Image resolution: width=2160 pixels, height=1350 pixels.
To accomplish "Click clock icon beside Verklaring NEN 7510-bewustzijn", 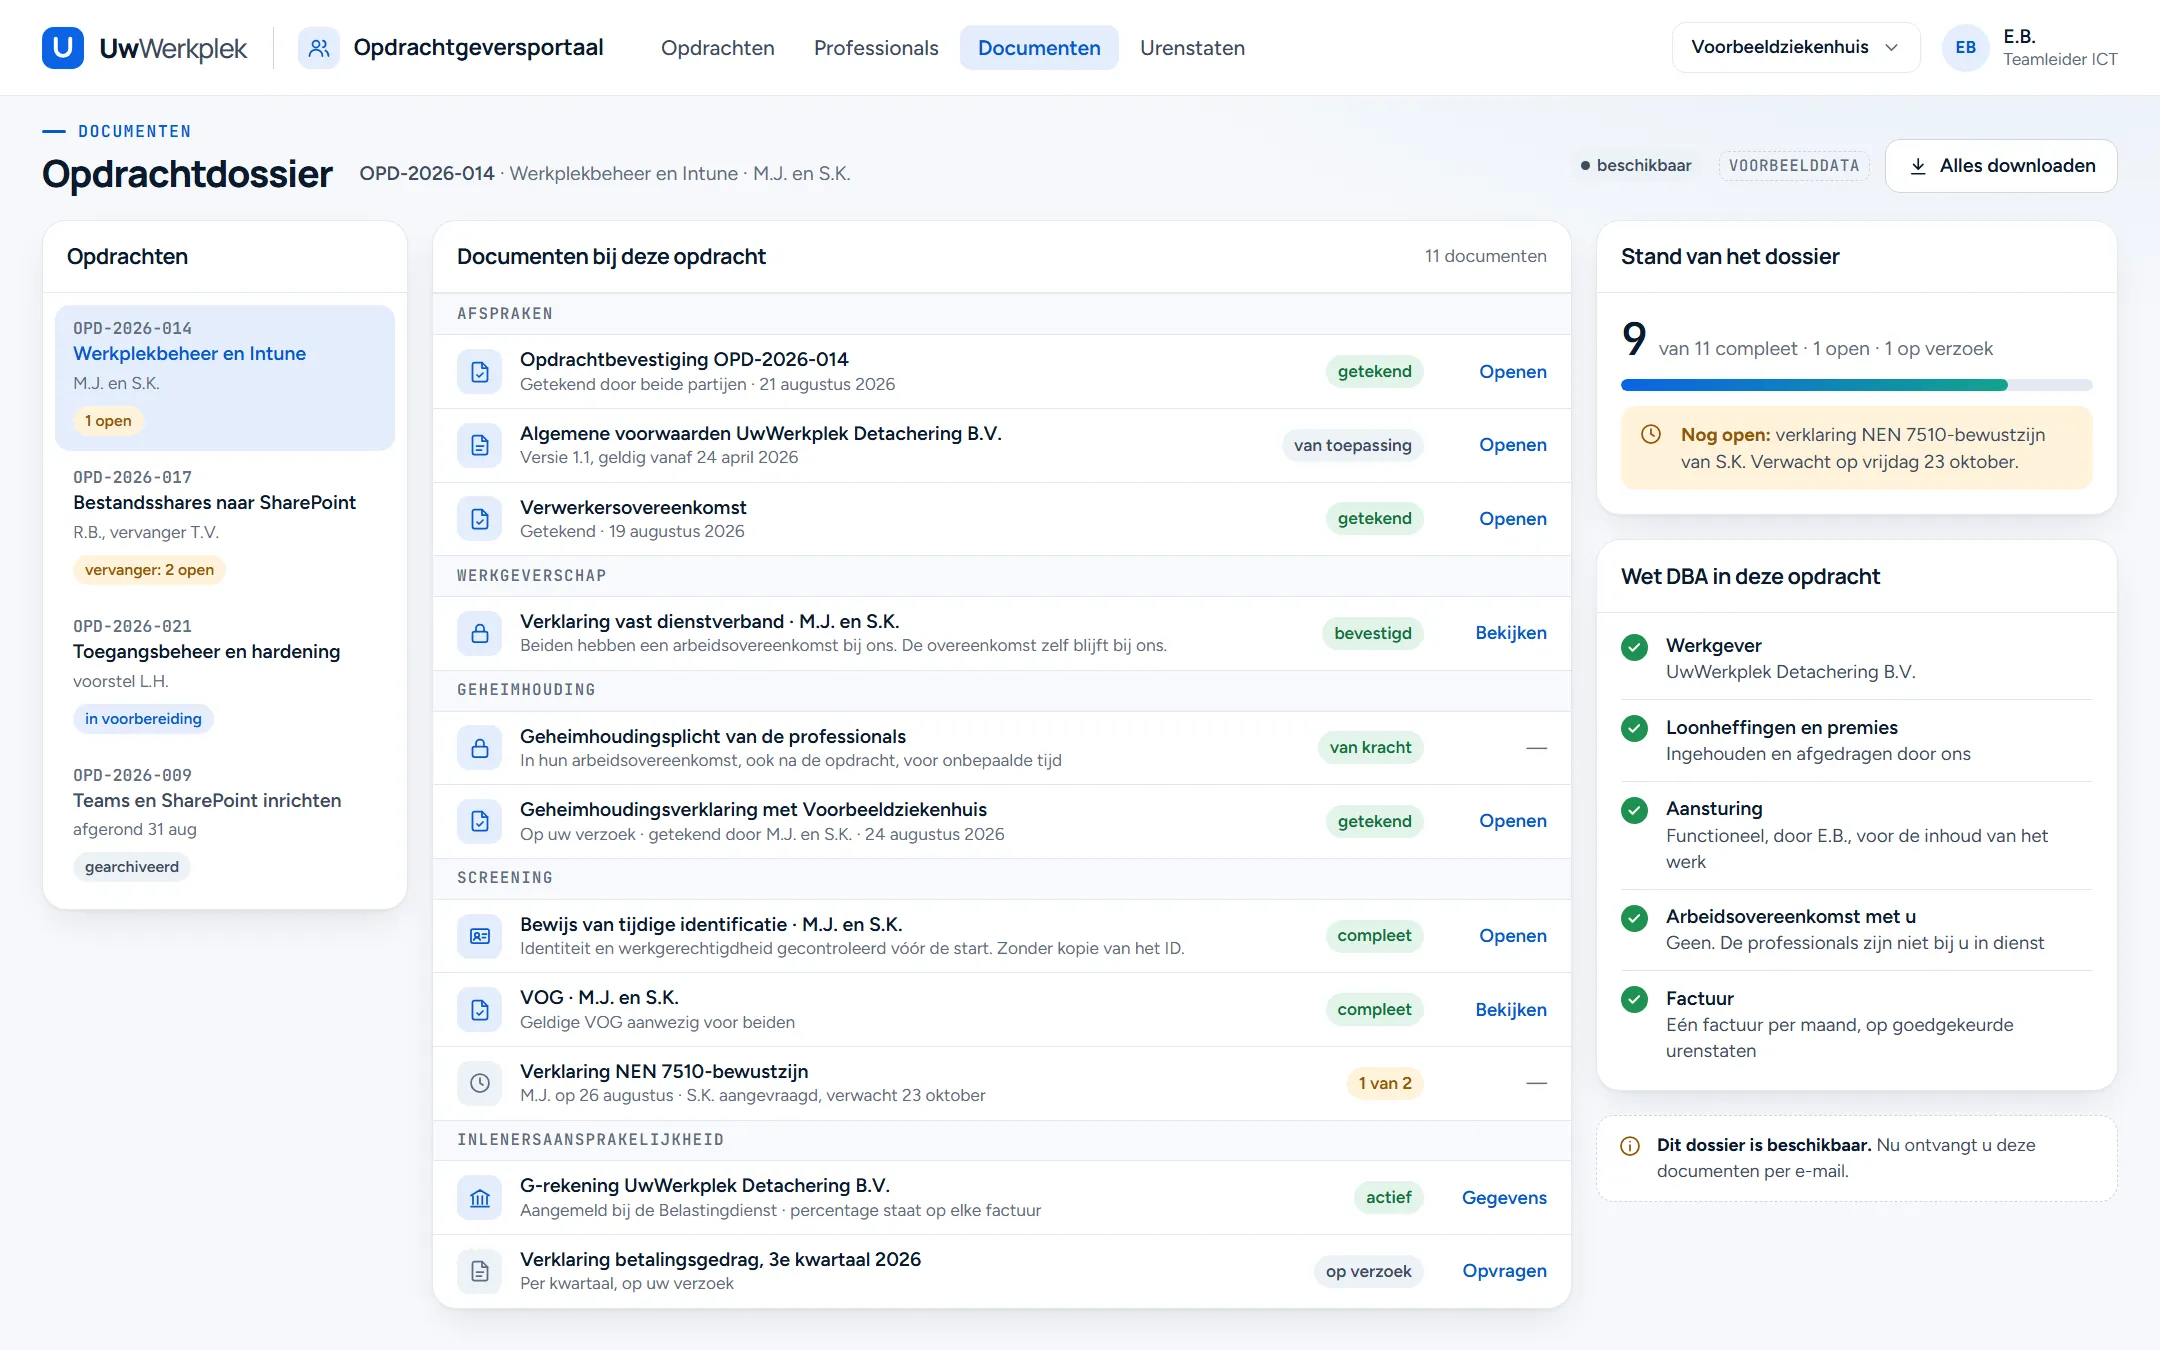I will [x=480, y=1083].
